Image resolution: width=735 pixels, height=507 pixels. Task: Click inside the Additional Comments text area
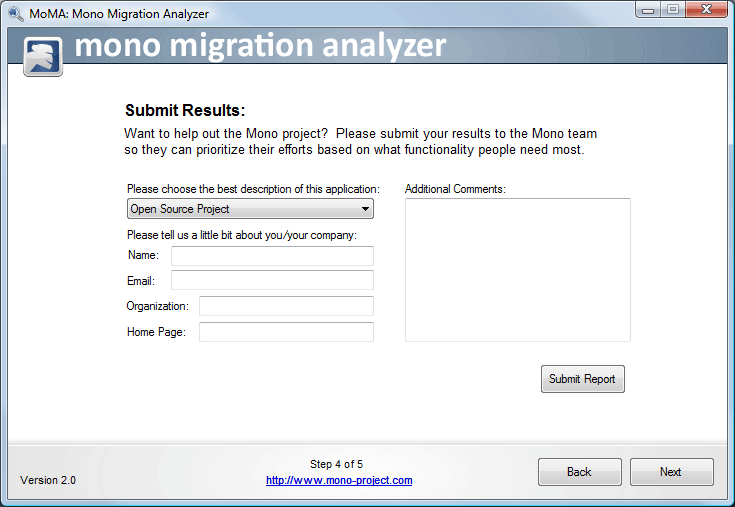[x=517, y=270]
